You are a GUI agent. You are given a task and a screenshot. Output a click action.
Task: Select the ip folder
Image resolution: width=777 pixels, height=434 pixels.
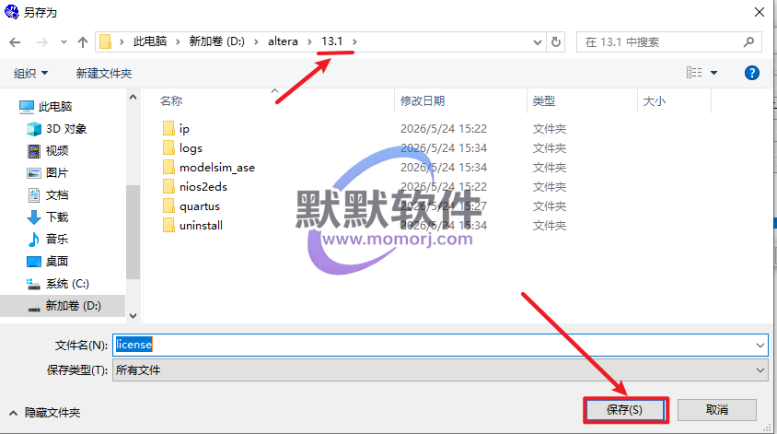[x=184, y=129]
